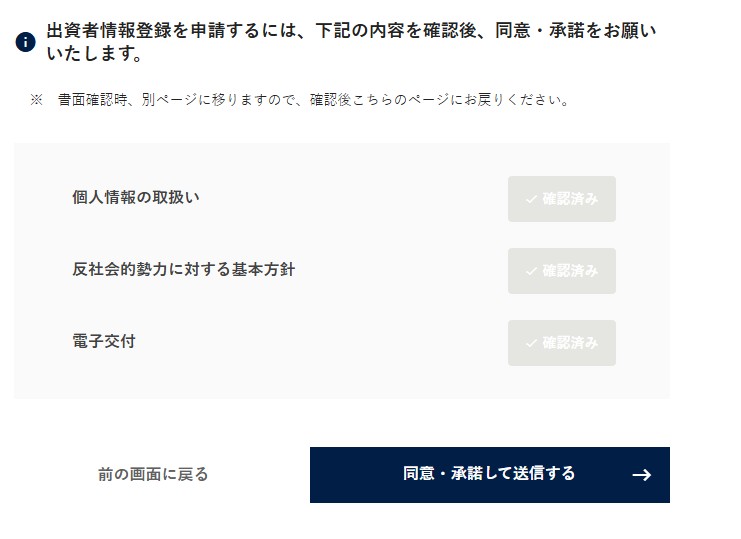Viewport: 741px width, 539px height.
Task: Click the word 確認済み in the 反社会的勢力 row
Action: (570, 271)
